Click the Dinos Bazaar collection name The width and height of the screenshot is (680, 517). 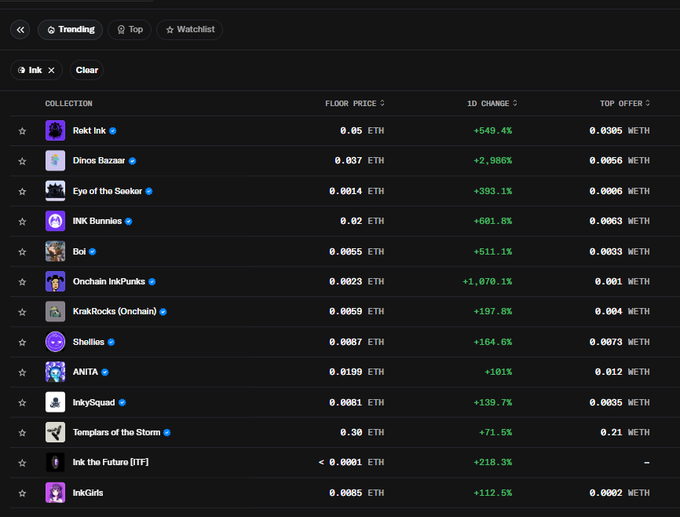coord(99,160)
